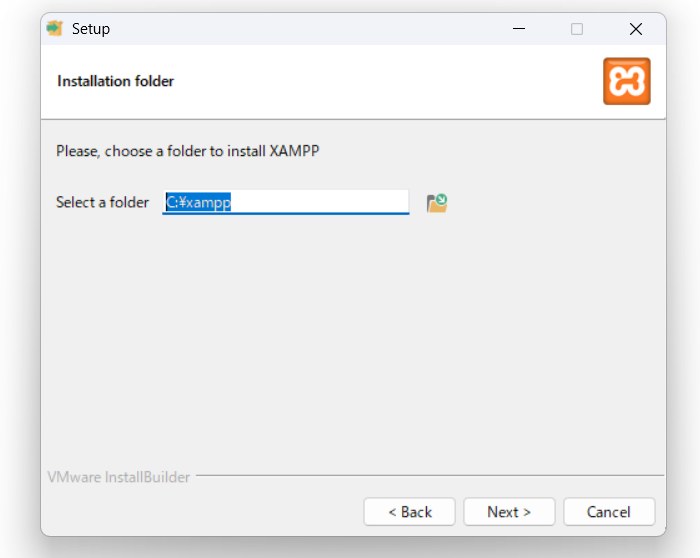Screen dimensions: 700x558
Task: Click the "Select a folder" label
Action: tap(102, 202)
